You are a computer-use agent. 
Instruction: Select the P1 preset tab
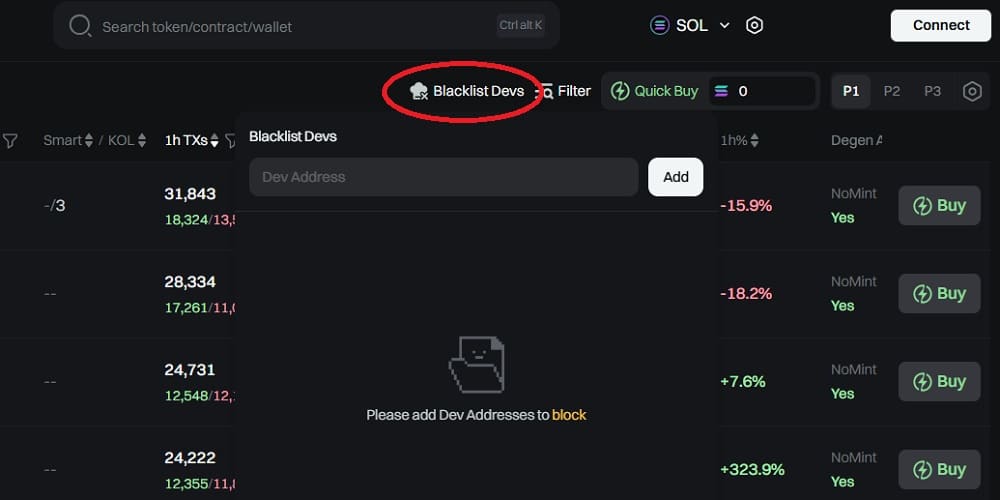(851, 91)
